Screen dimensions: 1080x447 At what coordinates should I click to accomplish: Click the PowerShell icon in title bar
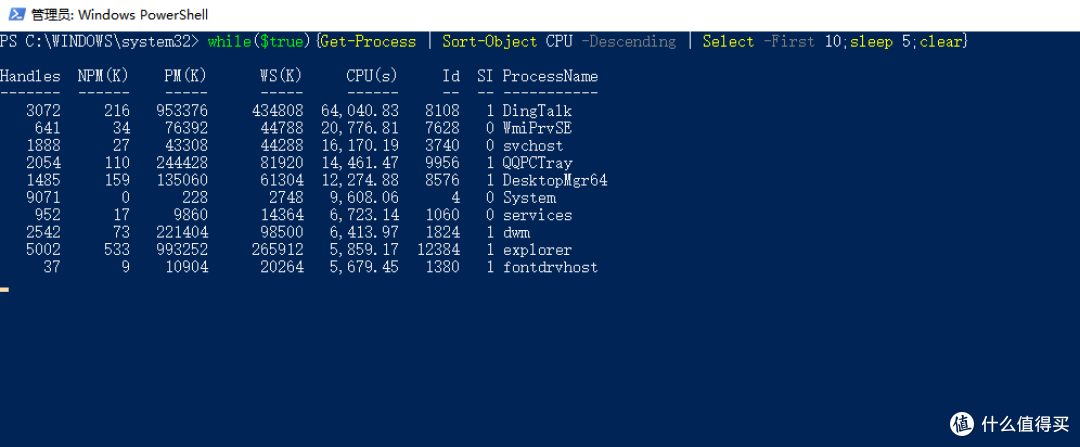coord(18,14)
